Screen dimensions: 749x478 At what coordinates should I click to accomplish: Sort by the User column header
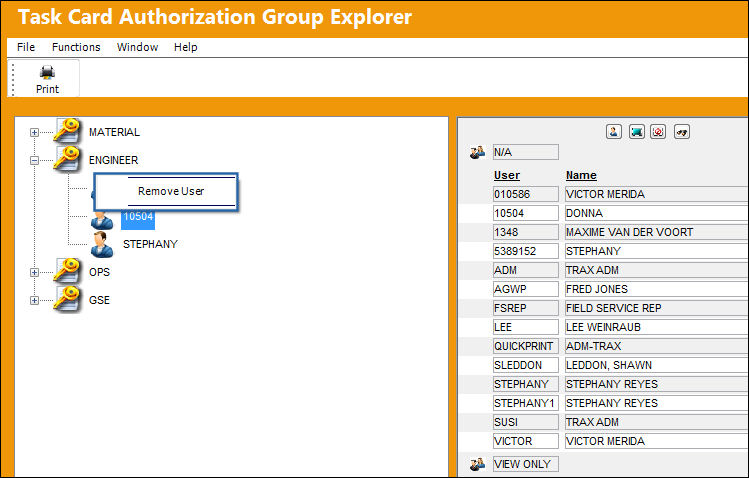pyautogui.click(x=506, y=175)
